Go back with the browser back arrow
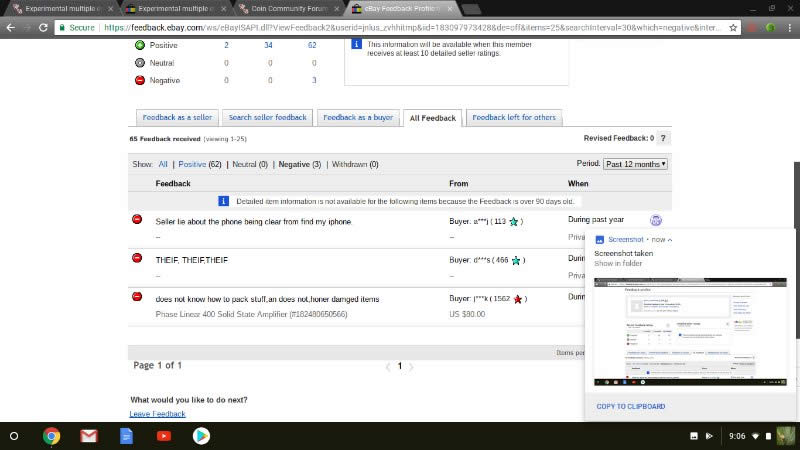This screenshot has height=450, width=800. 11,28
